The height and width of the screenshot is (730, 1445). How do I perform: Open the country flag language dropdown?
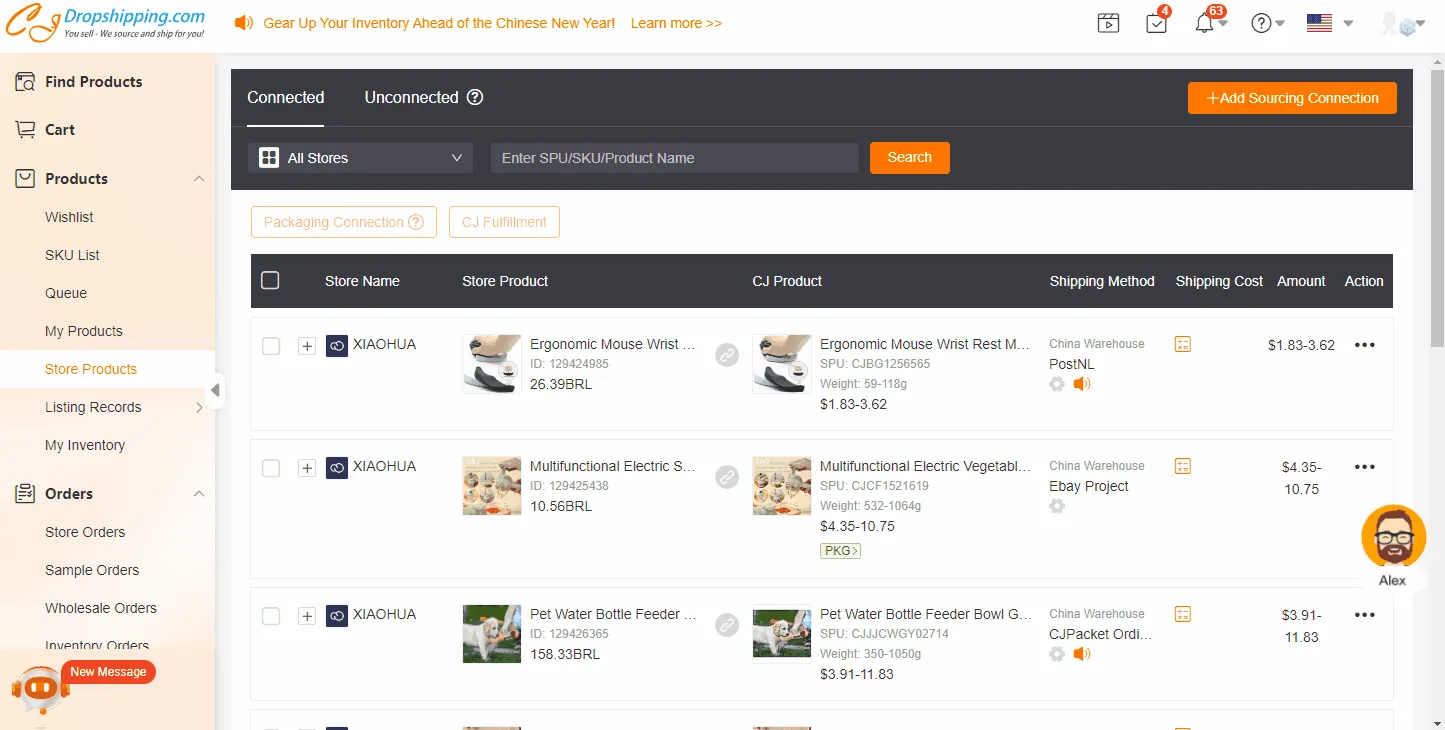coord(1329,23)
